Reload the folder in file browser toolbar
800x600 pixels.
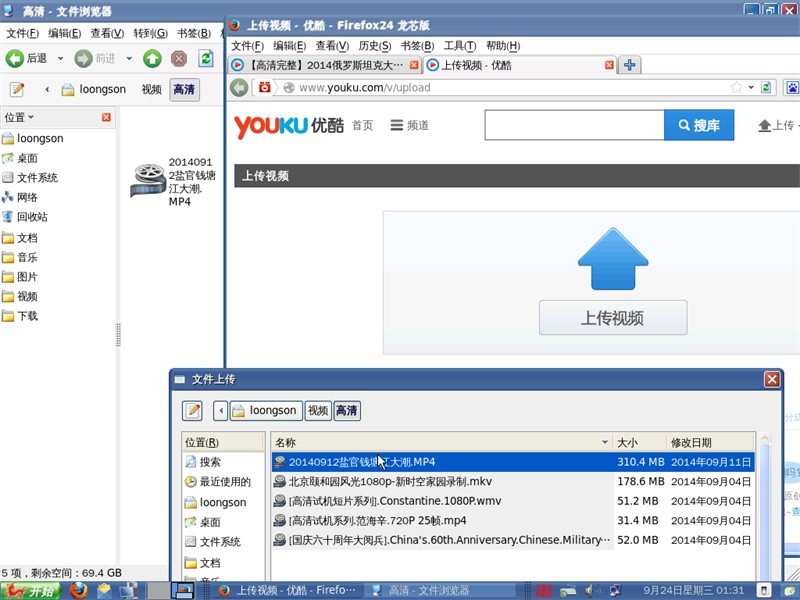tap(206, 58)
